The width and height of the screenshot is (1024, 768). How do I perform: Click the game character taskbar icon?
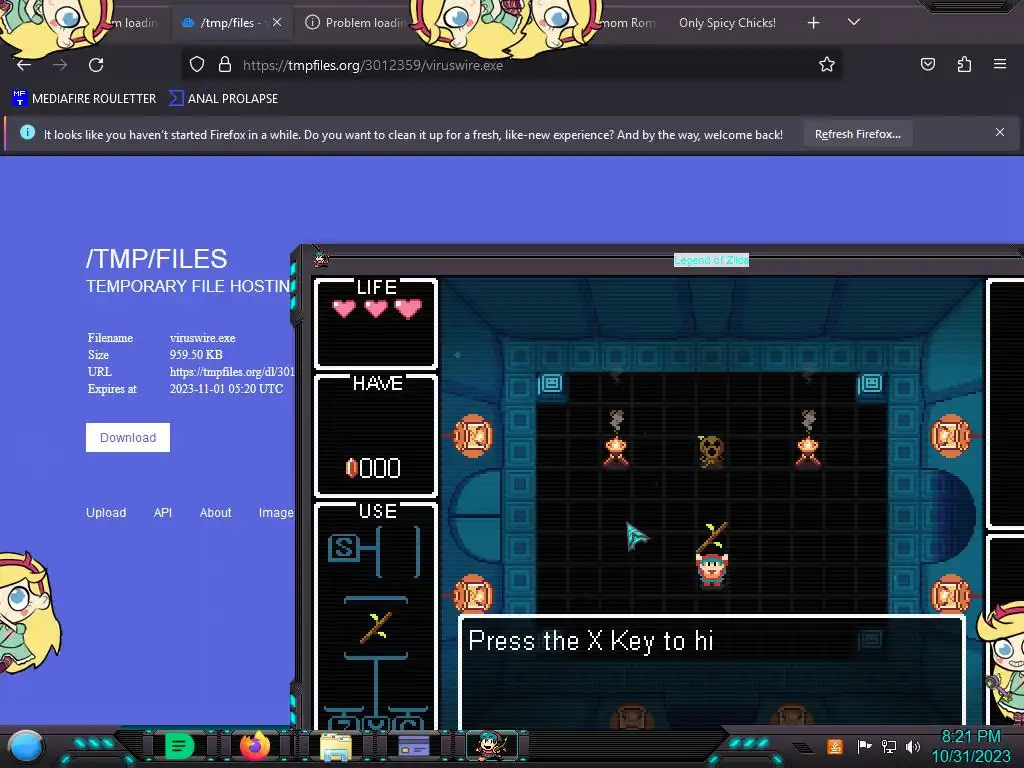pos(492,746)
